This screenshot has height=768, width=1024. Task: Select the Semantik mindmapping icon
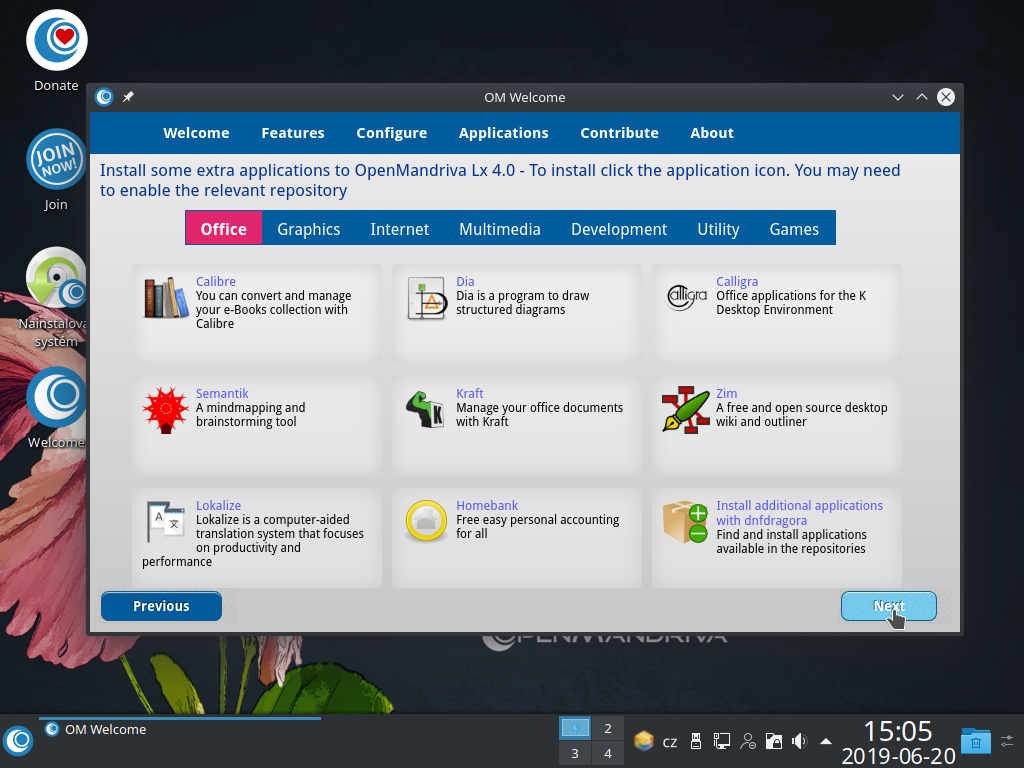coord(165,409)
